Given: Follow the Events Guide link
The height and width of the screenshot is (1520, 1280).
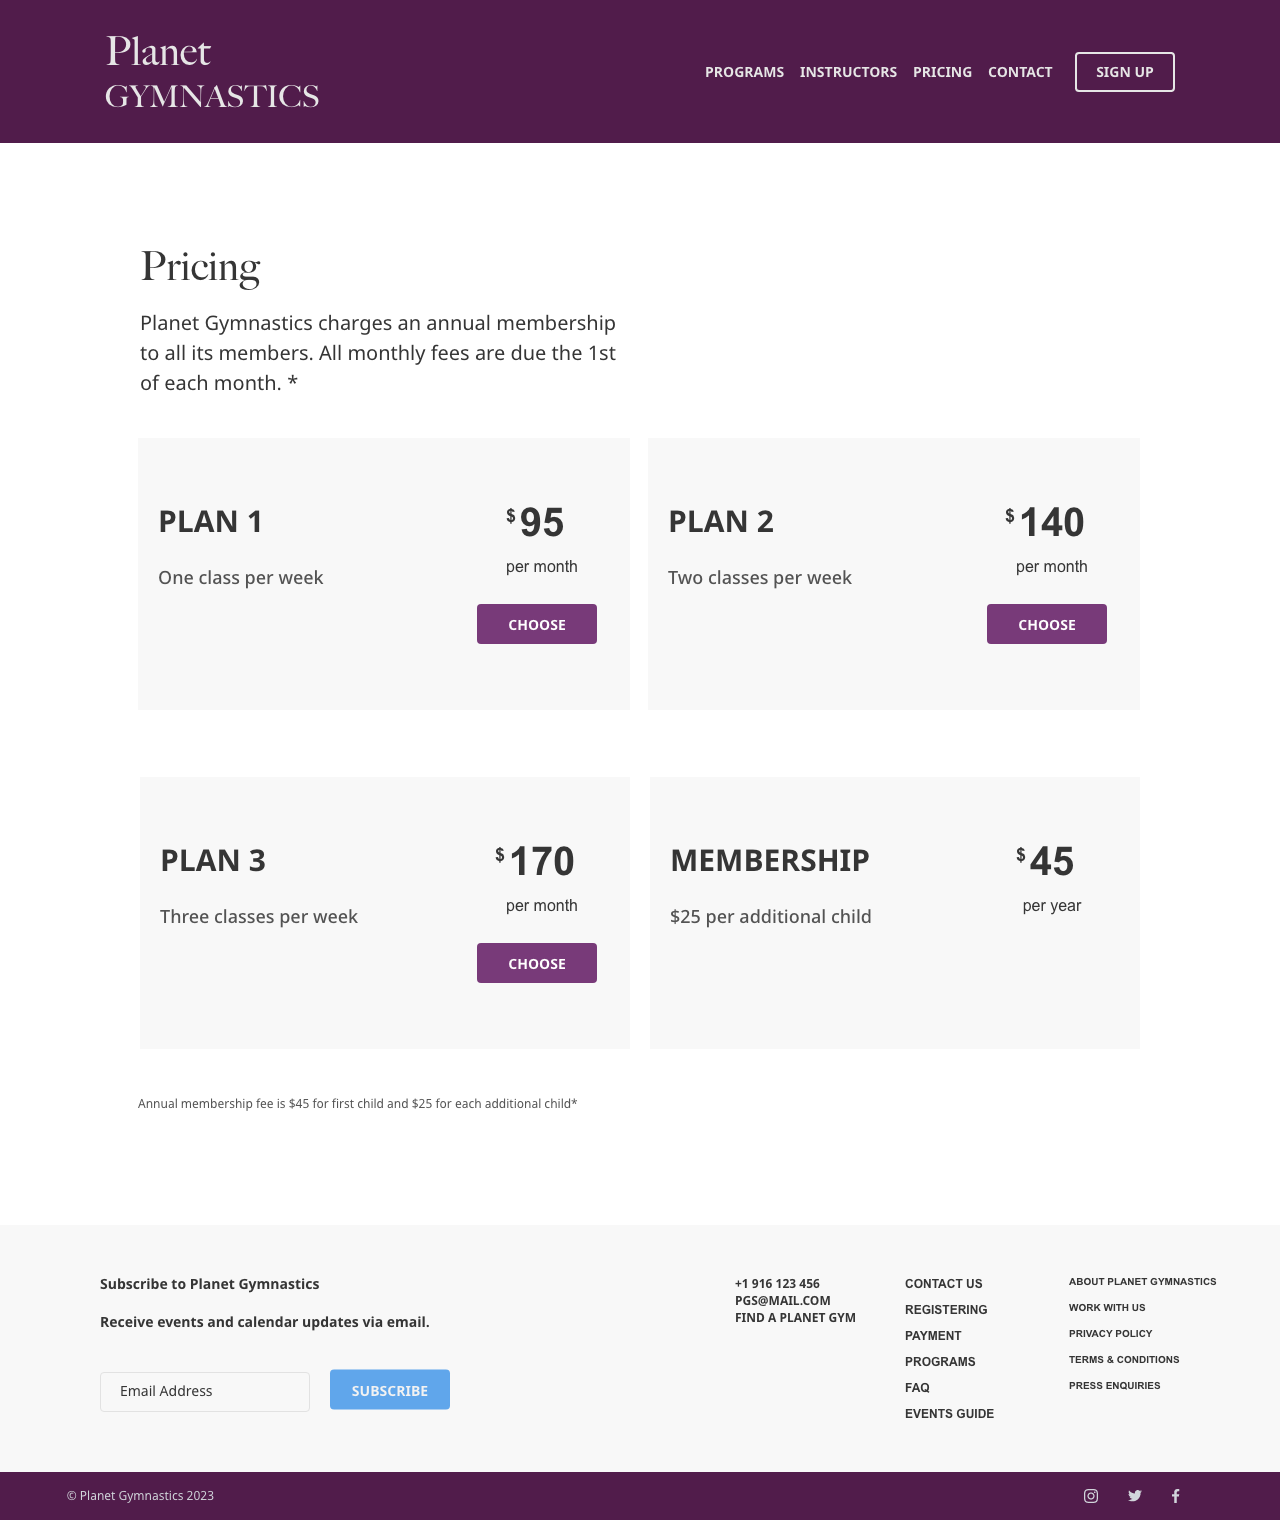Looking at the screenshot, I should click(949, 1414).
